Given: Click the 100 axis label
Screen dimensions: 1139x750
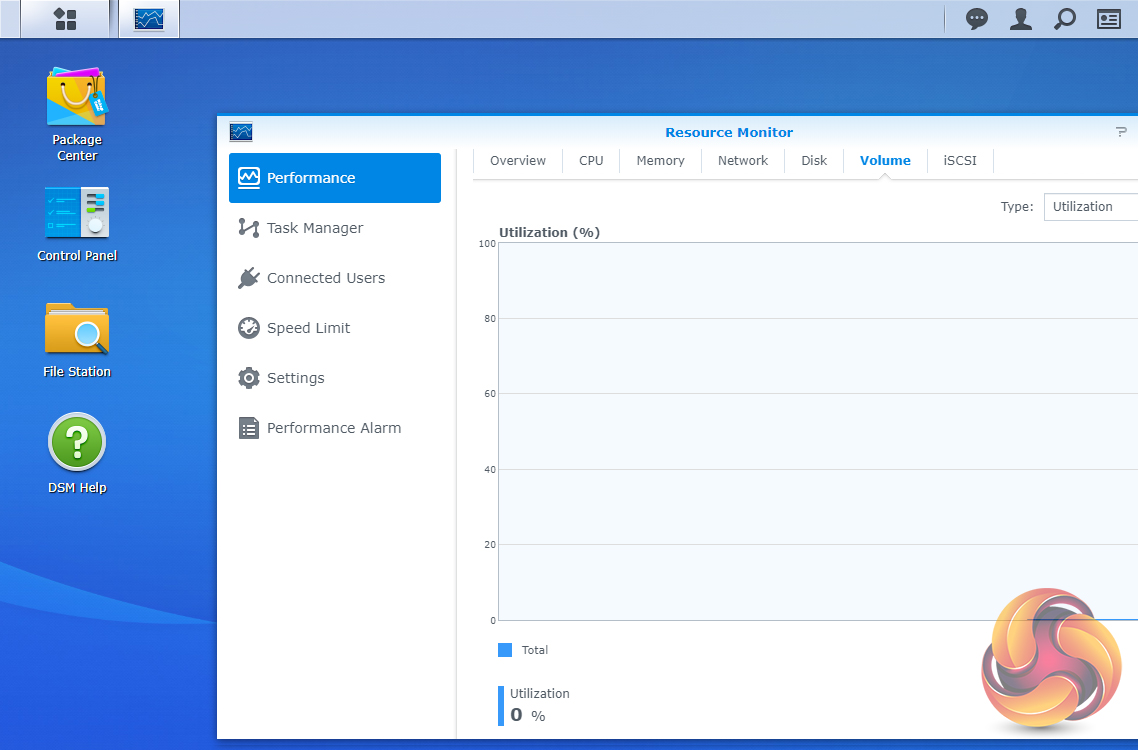Looking at the screenshot, I should click(x=487, y=243).
